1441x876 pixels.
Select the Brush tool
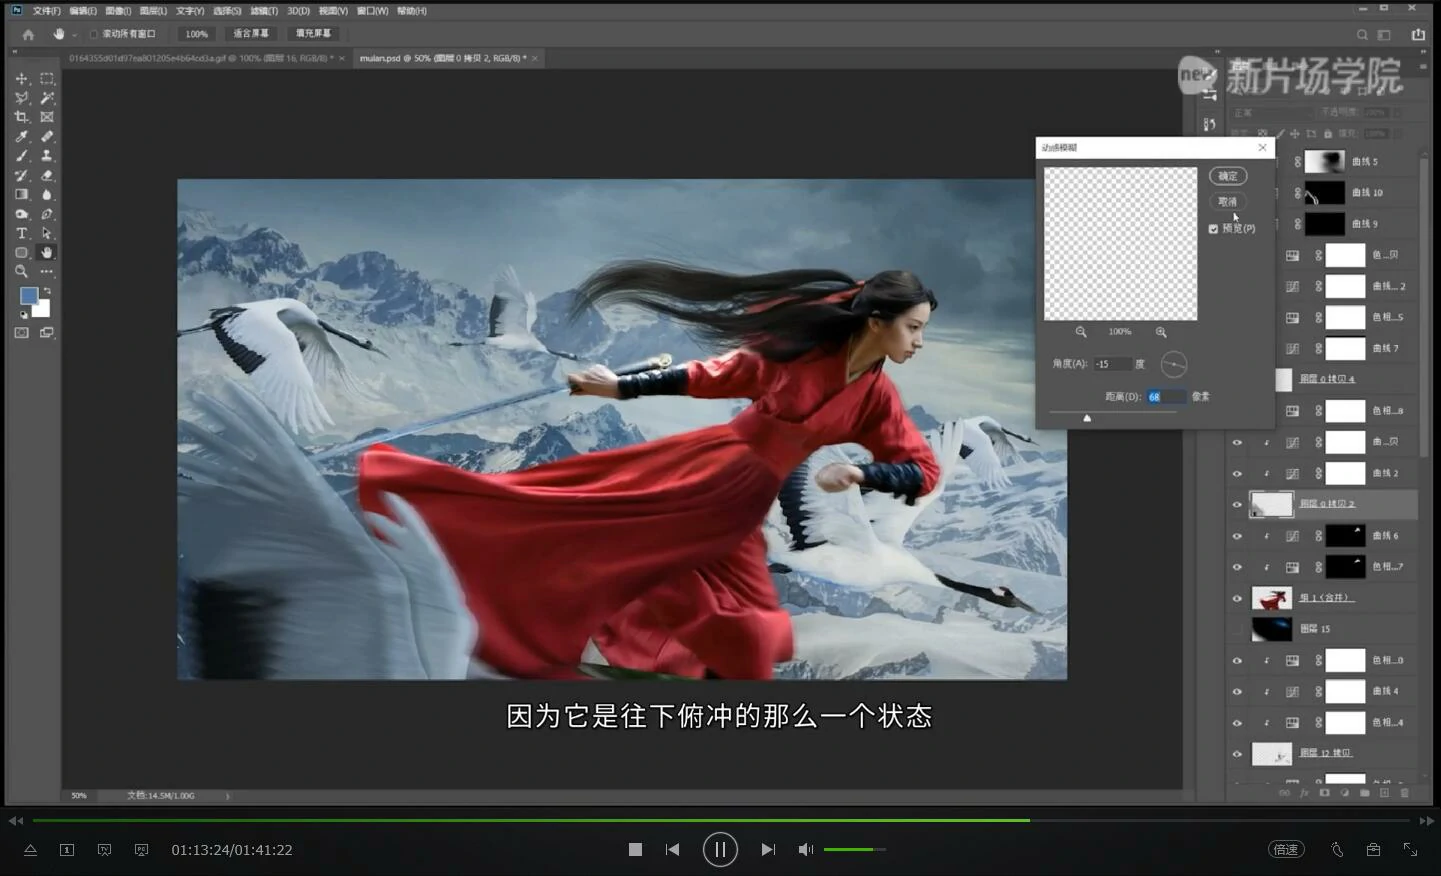pos(21,156)
